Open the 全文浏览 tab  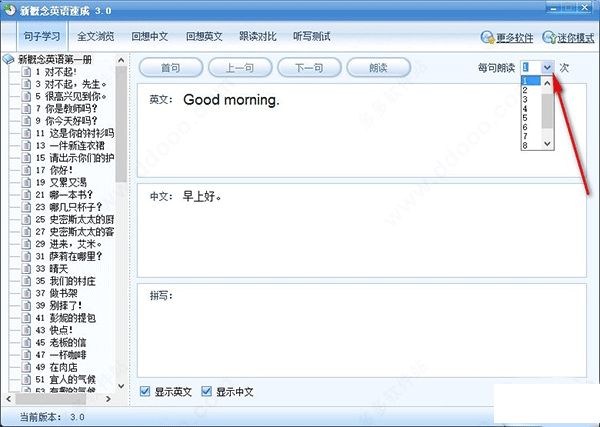pyautogui.click(x=95, y=36)
